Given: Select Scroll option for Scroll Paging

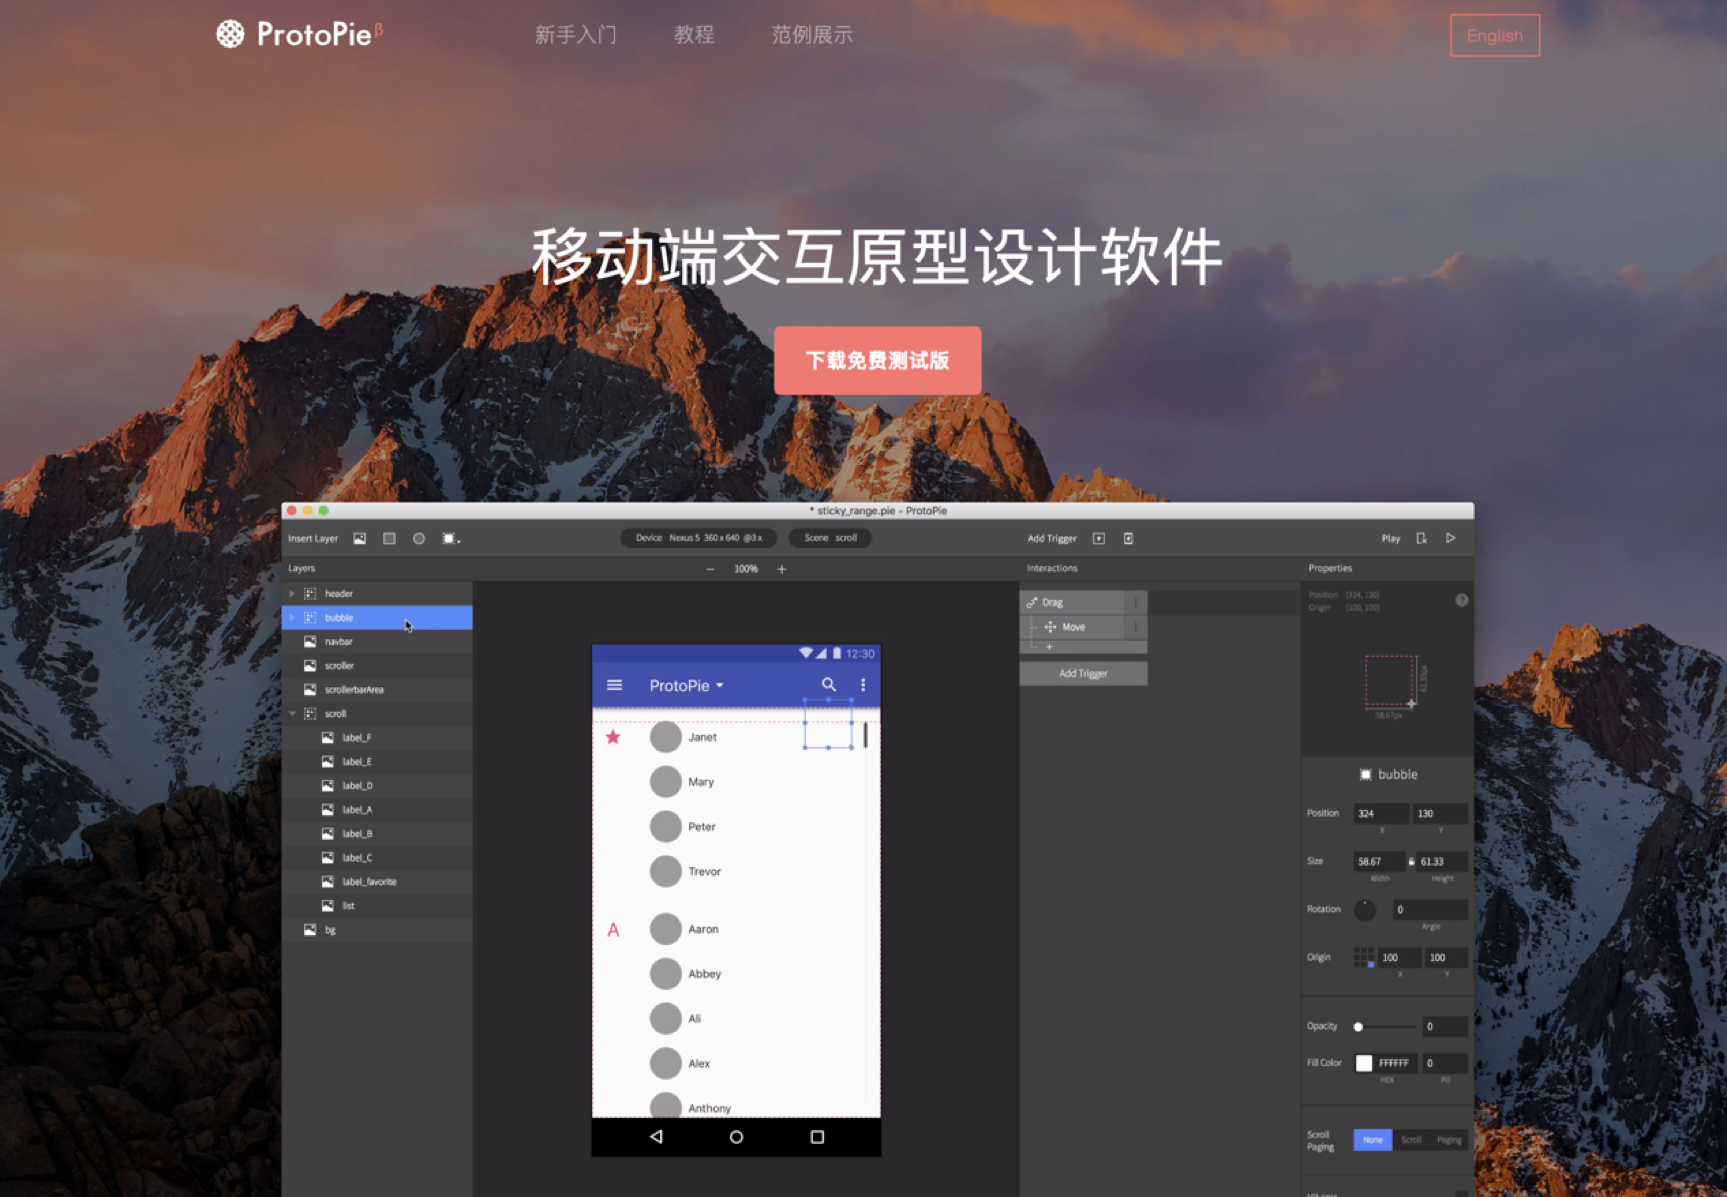Looking at the screenshot, I should [1411, 1140].
